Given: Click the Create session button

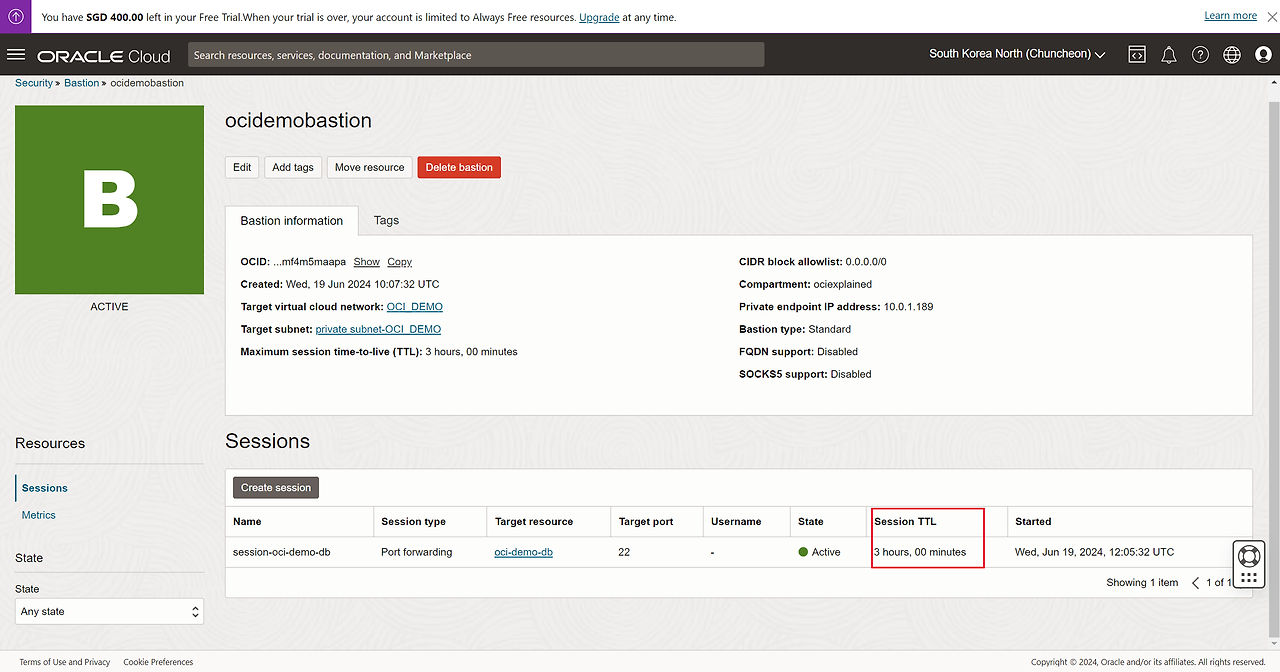Looking at the screenshot, I should pos(276,488).
